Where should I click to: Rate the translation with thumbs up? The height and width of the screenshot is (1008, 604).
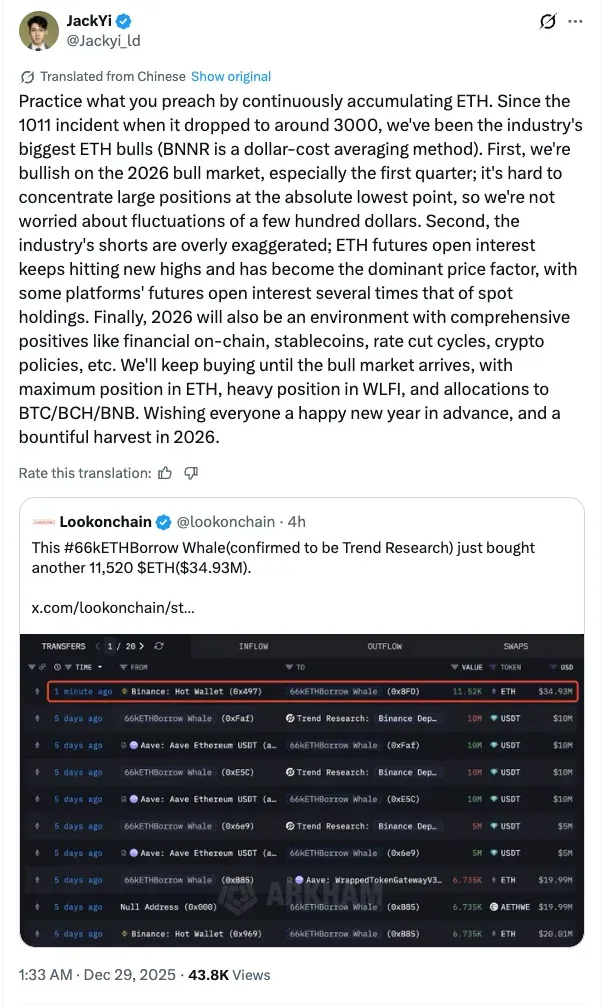click(x=166, y=473)
